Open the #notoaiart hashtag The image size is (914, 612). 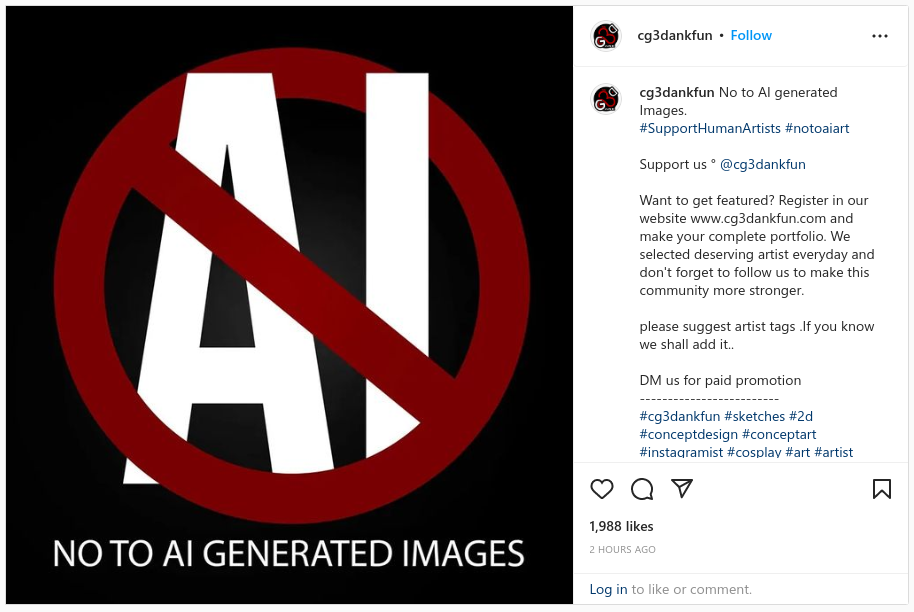(x=817, y=128)
